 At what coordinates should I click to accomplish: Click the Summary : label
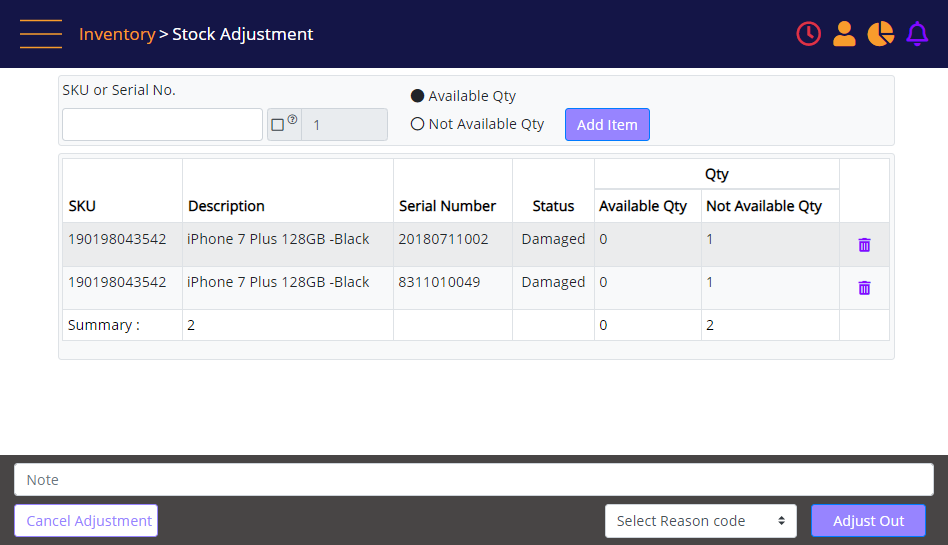pyautogui.click(x=104, y=325)
